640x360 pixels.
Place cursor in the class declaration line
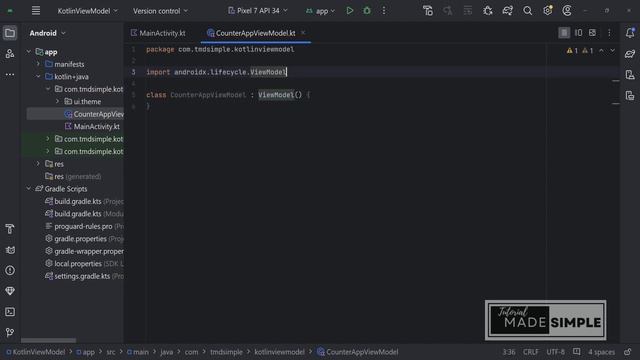tap(228, 95)
